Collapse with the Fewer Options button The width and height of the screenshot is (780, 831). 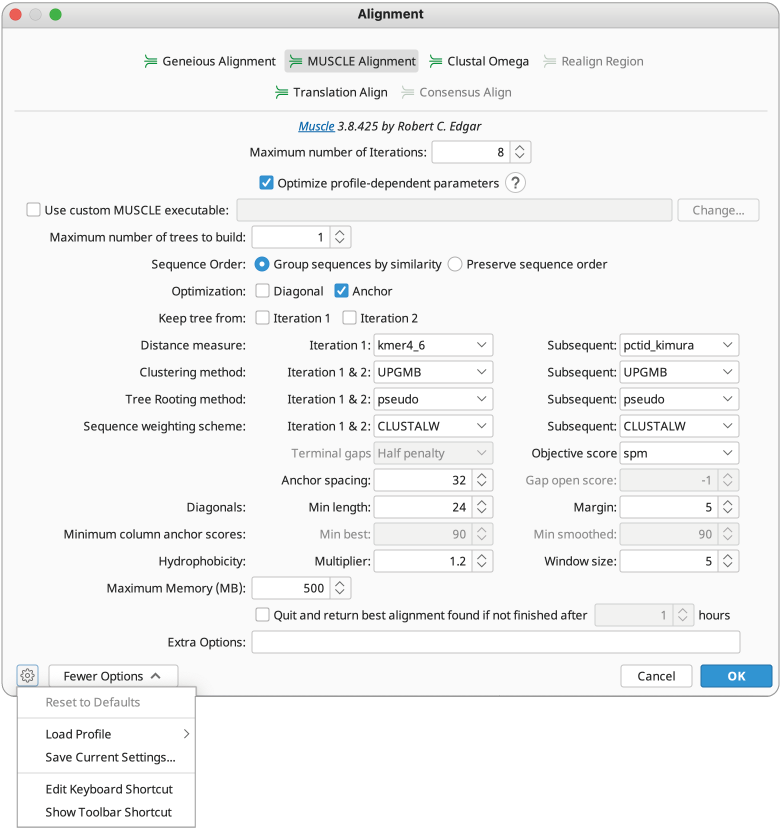point(113,676)
